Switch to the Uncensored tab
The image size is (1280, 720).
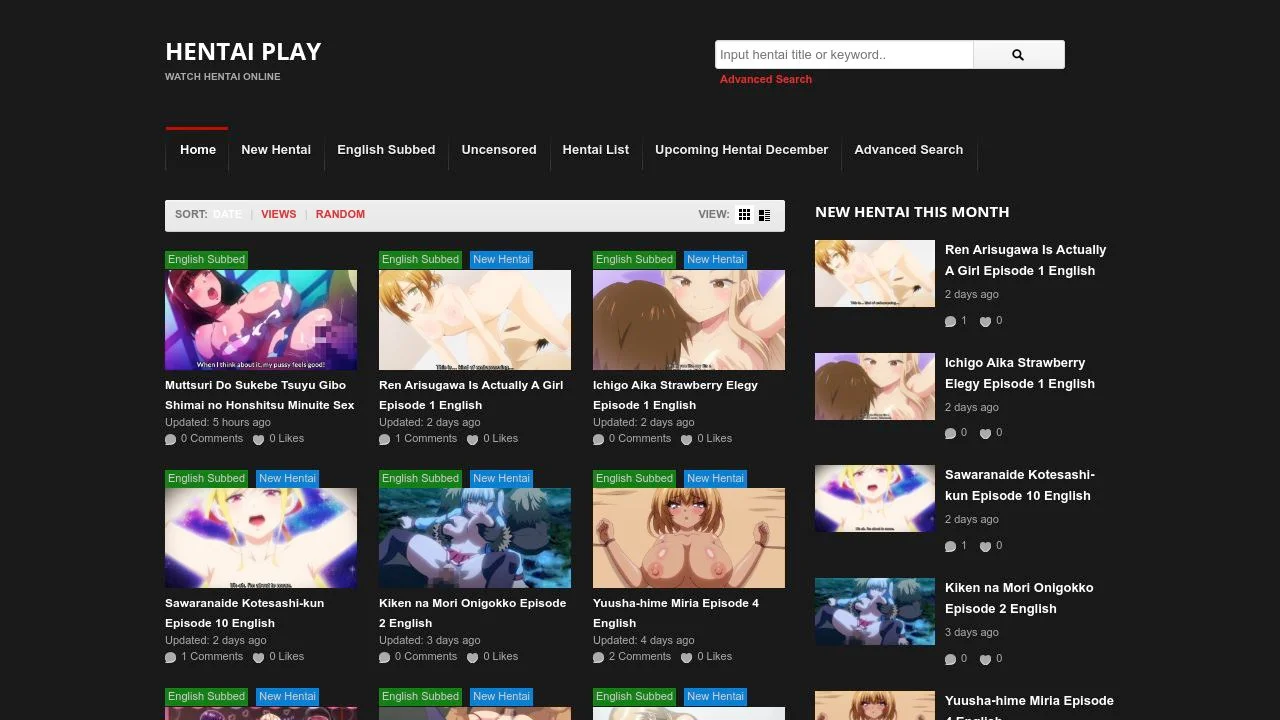tap(499, 149)
